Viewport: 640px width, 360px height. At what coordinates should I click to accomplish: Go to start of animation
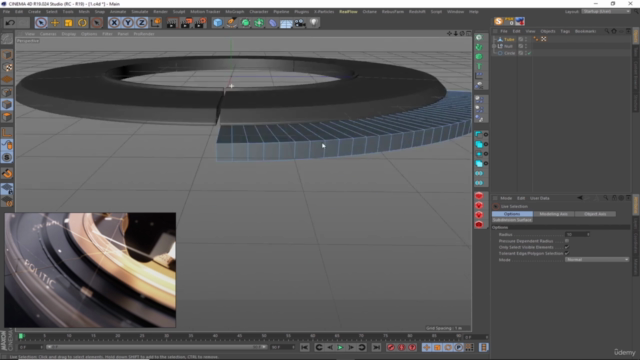[x=304, y=347]
